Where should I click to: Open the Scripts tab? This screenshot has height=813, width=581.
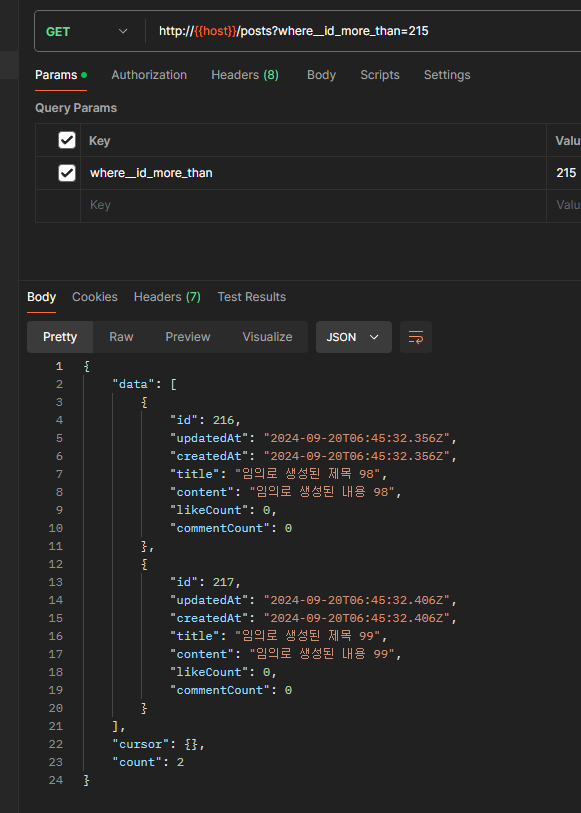pos(380,75)
